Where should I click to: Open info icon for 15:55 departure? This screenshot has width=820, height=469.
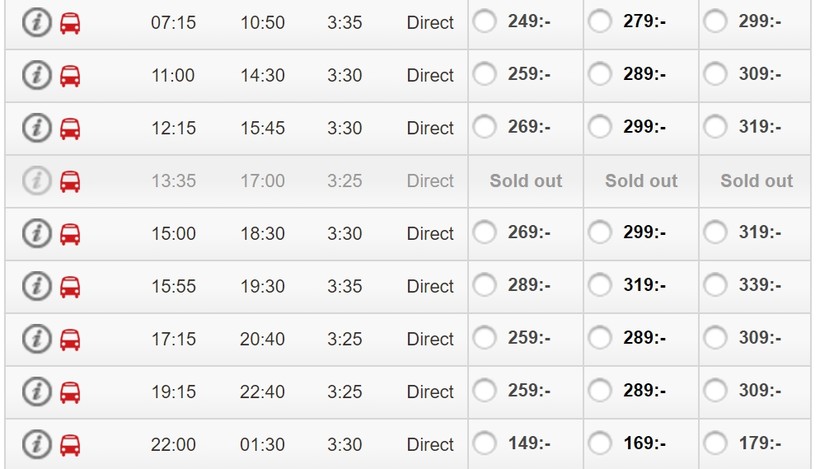click(x=36, y=286)
